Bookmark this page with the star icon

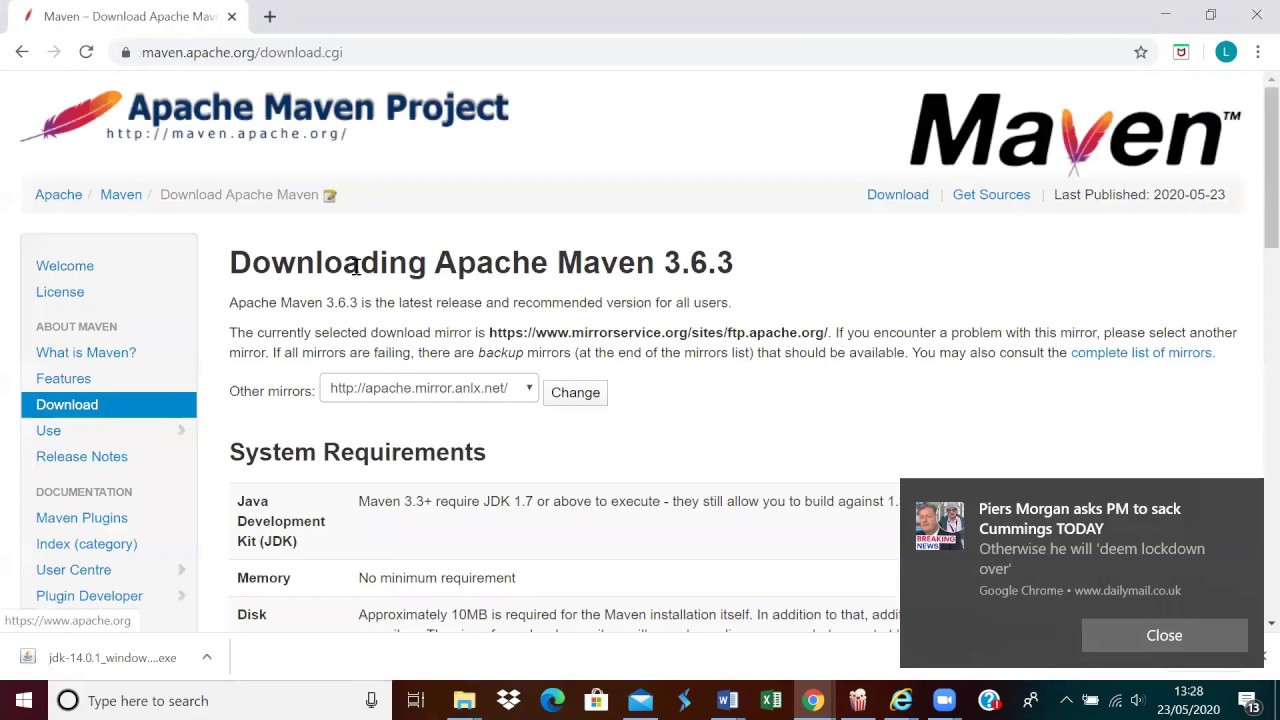click(1141, 52)
